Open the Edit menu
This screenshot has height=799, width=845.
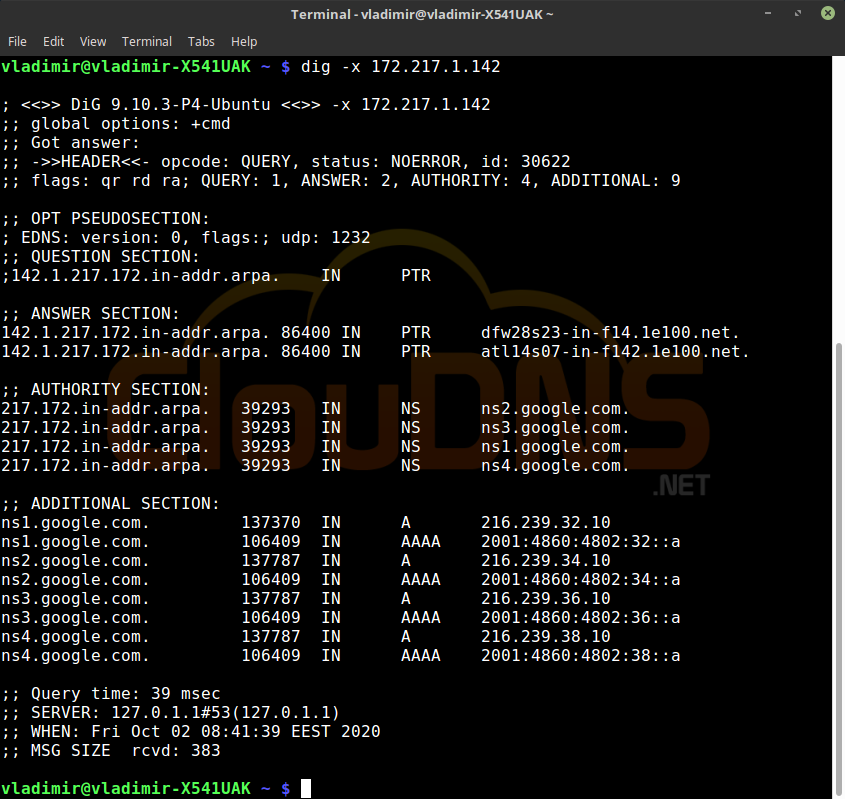[x=53, y=41]
